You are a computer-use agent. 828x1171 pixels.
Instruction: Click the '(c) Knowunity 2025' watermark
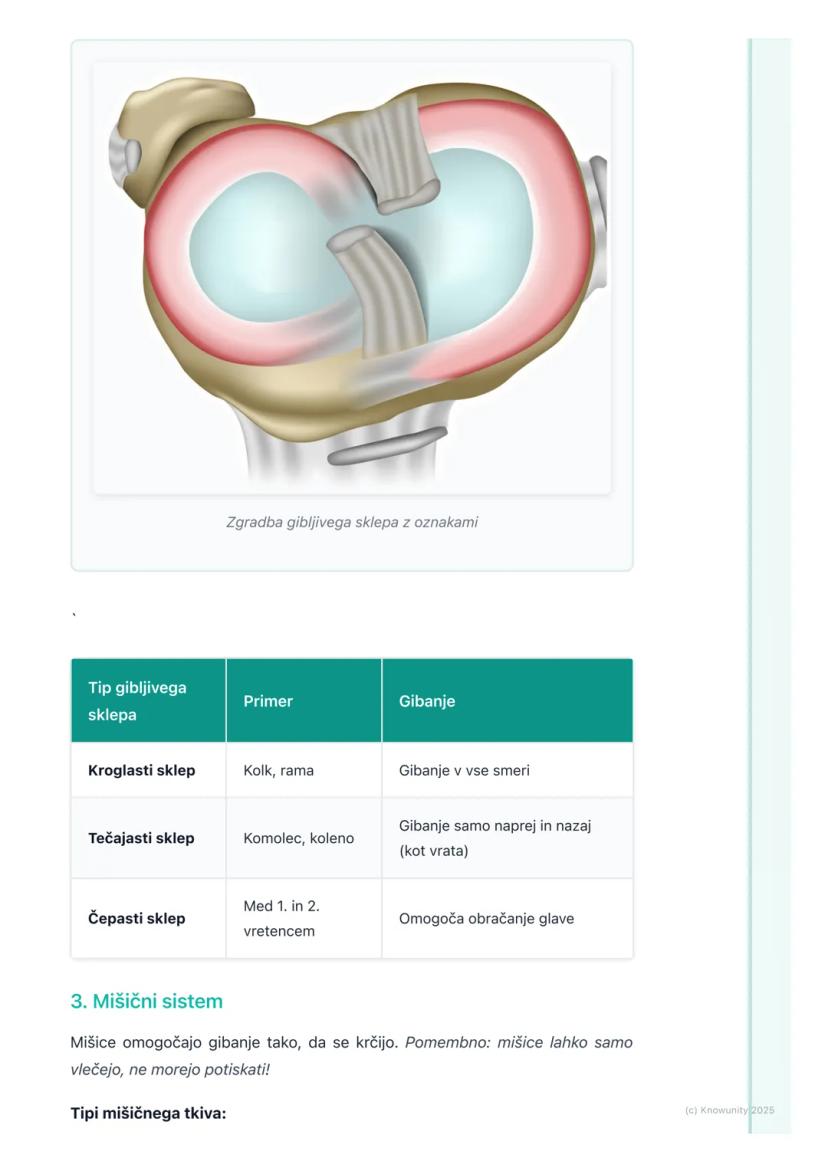coord(729,1110)
